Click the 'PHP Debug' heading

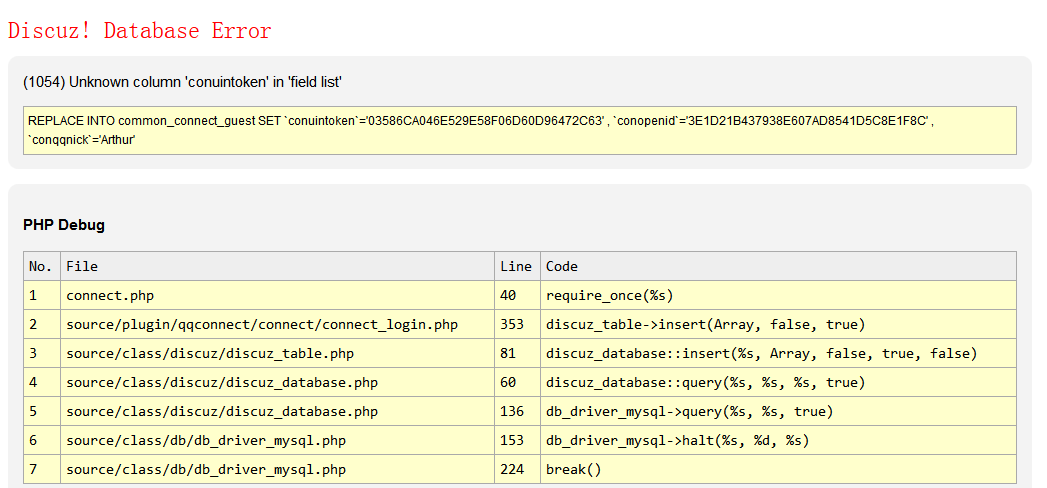tap(63, 225)
